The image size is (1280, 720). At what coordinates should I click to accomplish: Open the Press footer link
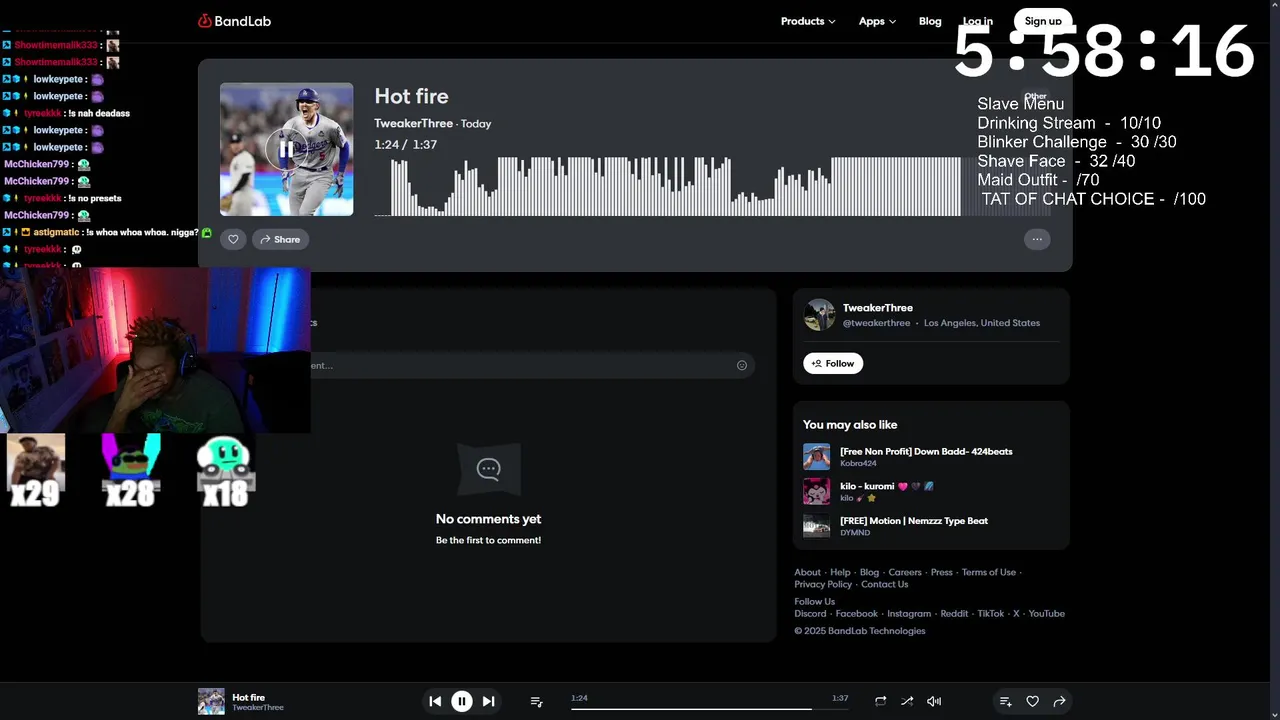[x=942, y=573]
